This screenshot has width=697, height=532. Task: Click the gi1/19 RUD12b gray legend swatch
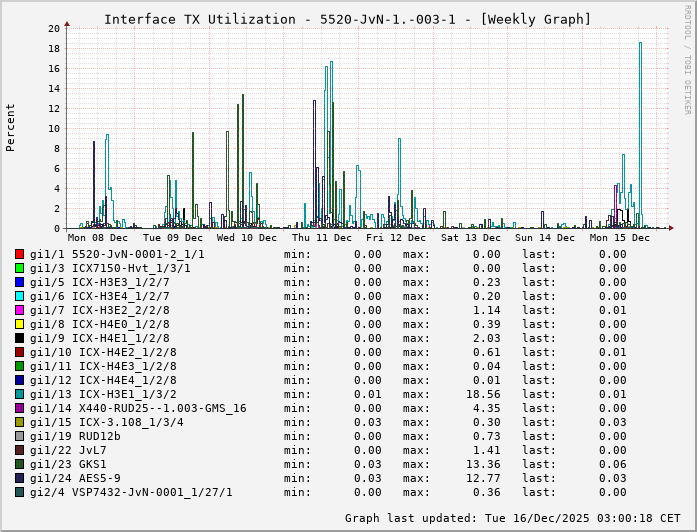(x=19, y=436)
